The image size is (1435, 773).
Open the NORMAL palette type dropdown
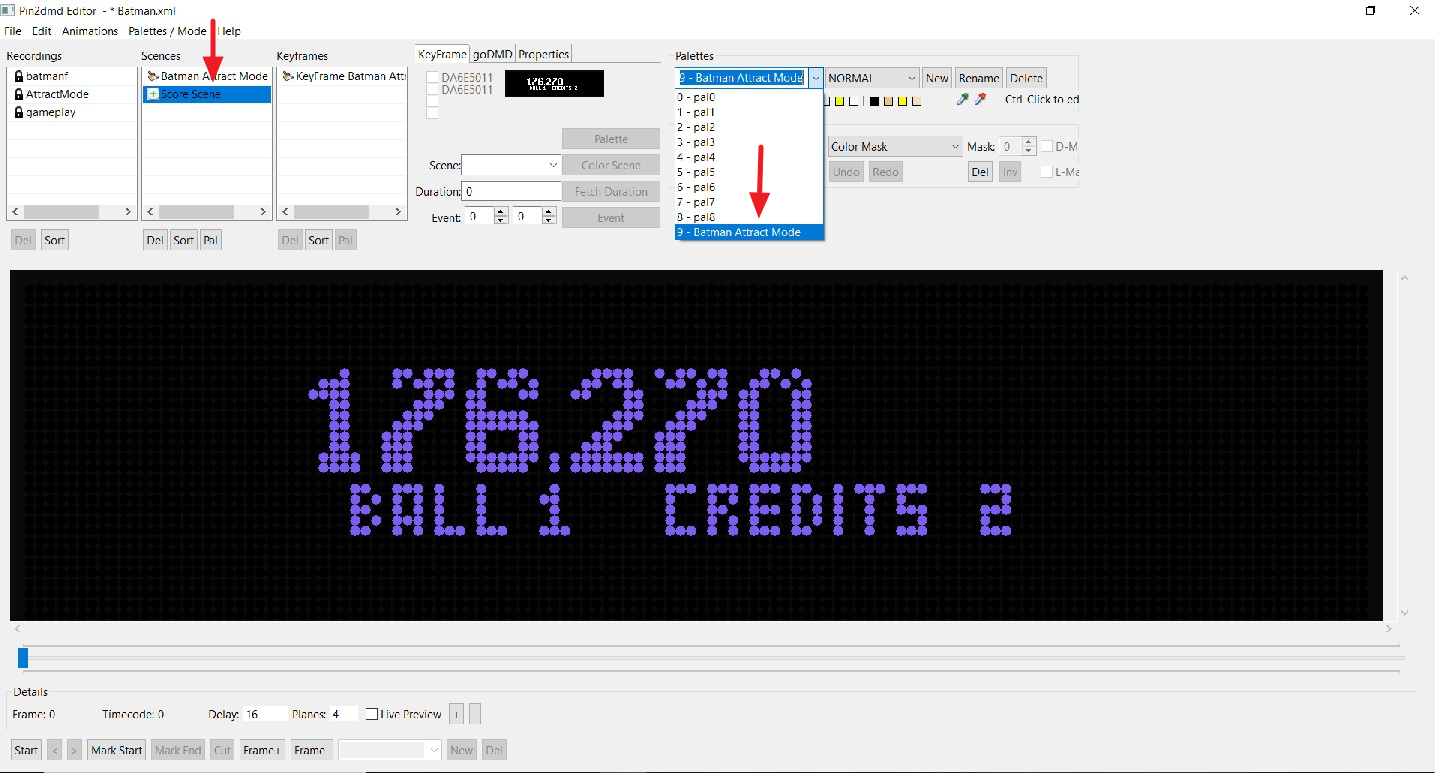pyautogui.click(x=872, y=78)
